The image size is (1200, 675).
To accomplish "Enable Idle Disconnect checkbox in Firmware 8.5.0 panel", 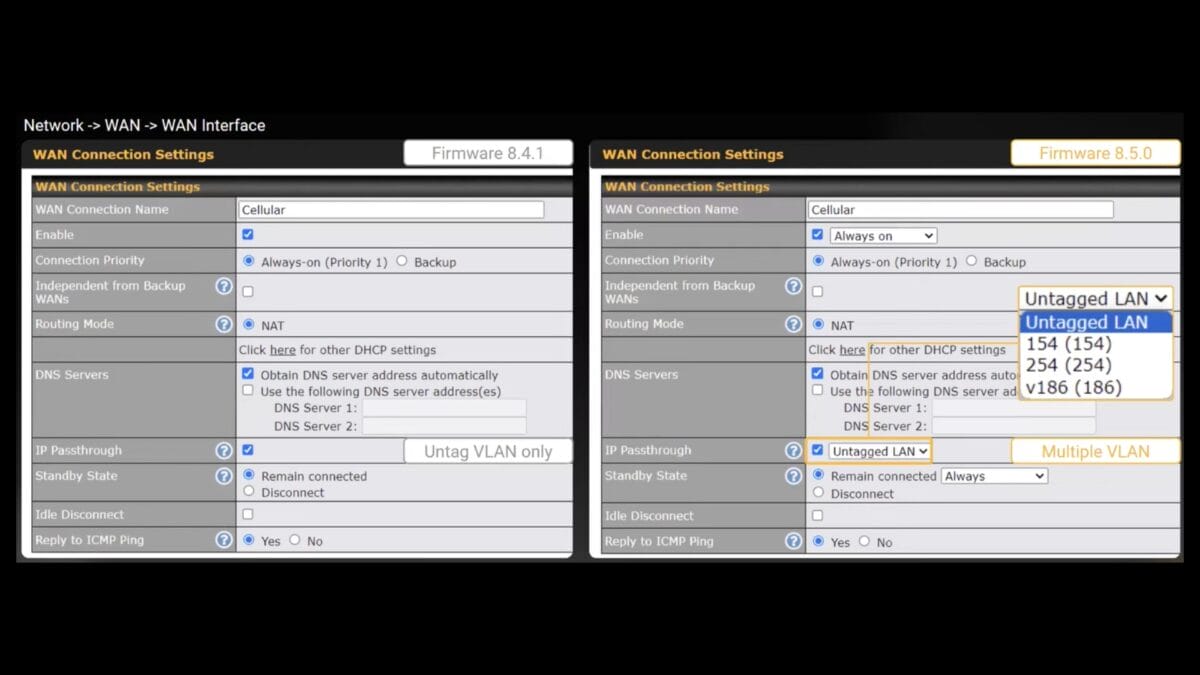I will [817, 515].
